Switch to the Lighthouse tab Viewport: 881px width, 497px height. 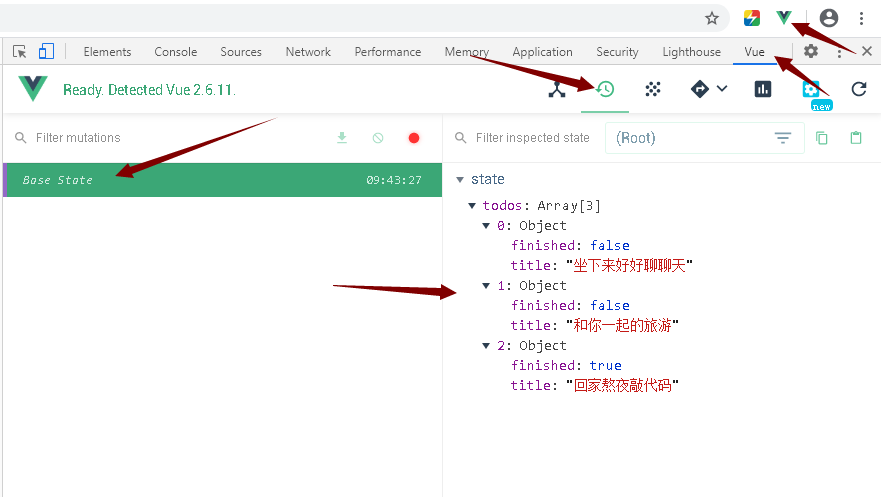click(x=691, y=52)
